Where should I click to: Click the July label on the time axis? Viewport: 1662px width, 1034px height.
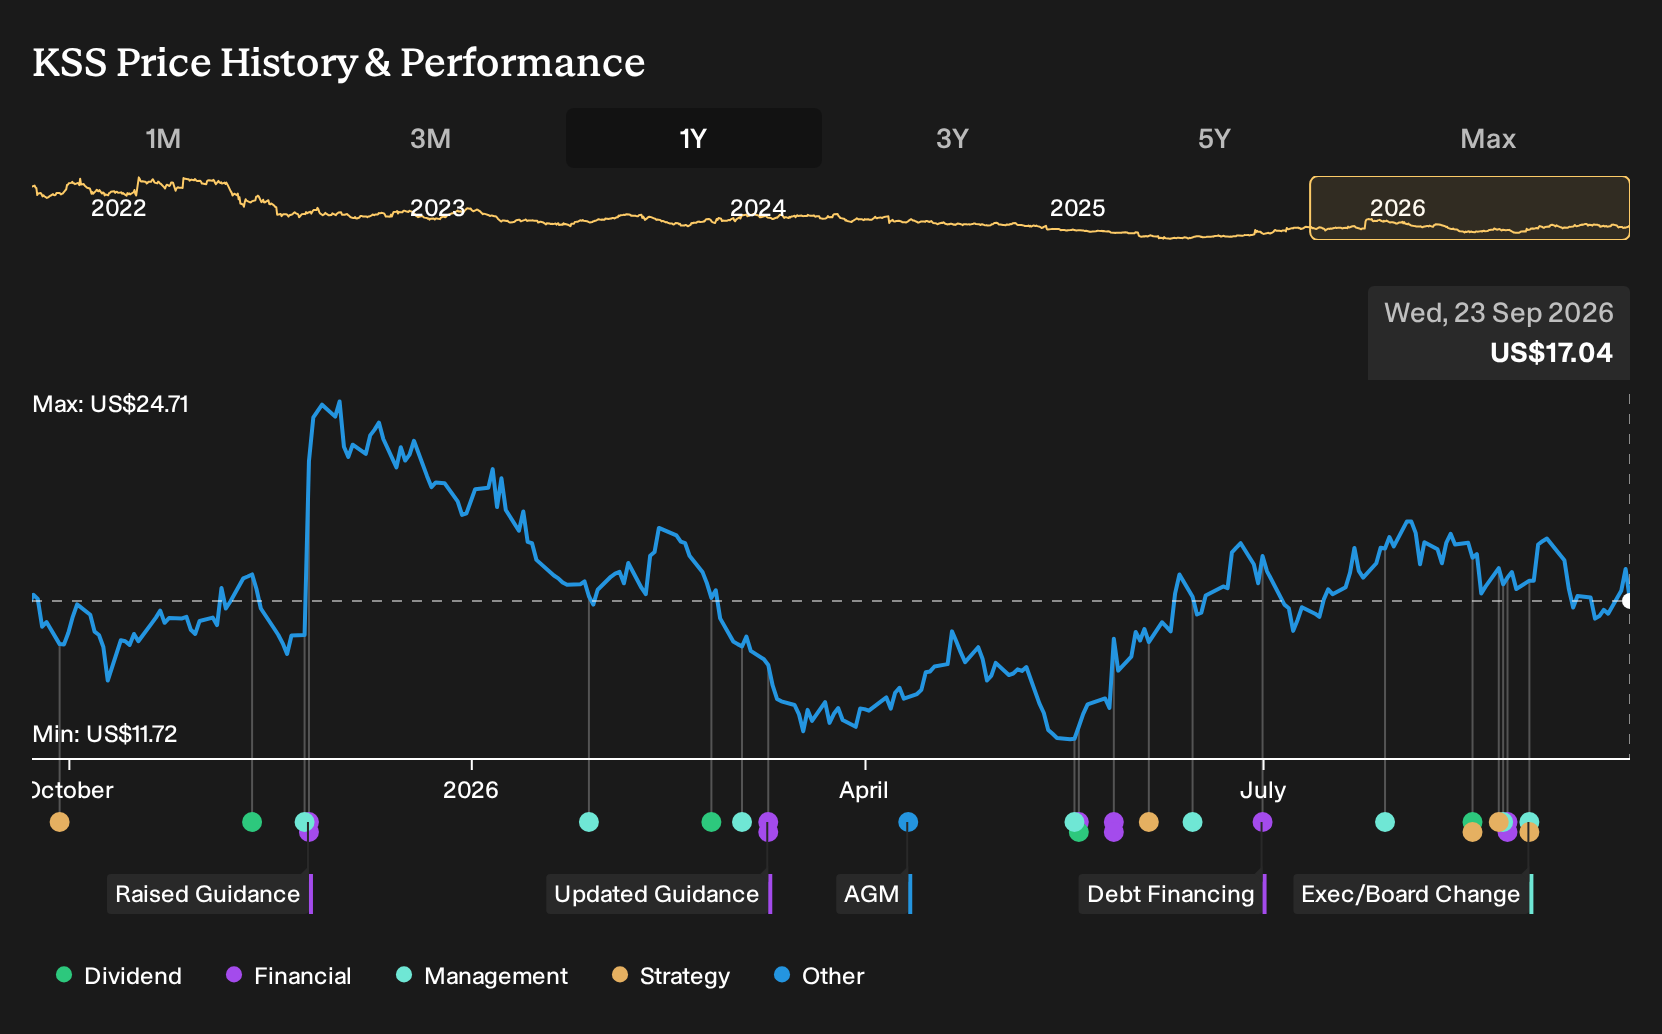coord(1263,790)
